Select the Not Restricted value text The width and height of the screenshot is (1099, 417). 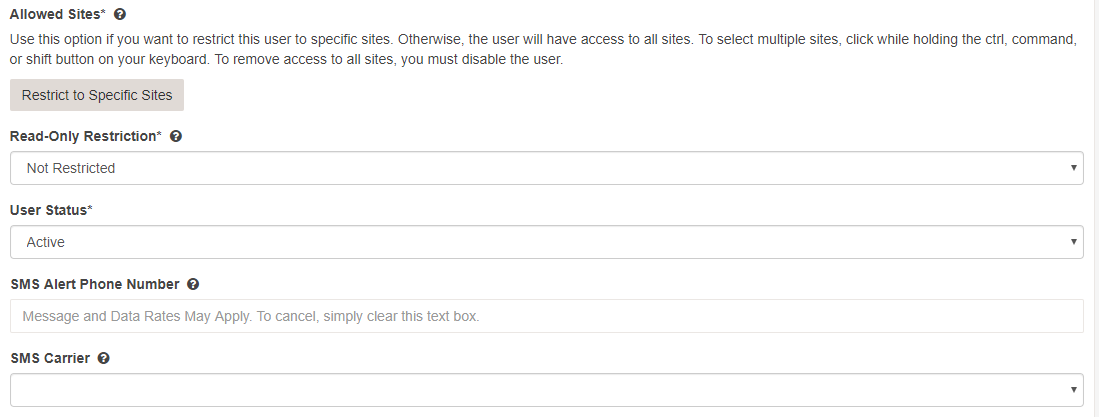(71, 168)
